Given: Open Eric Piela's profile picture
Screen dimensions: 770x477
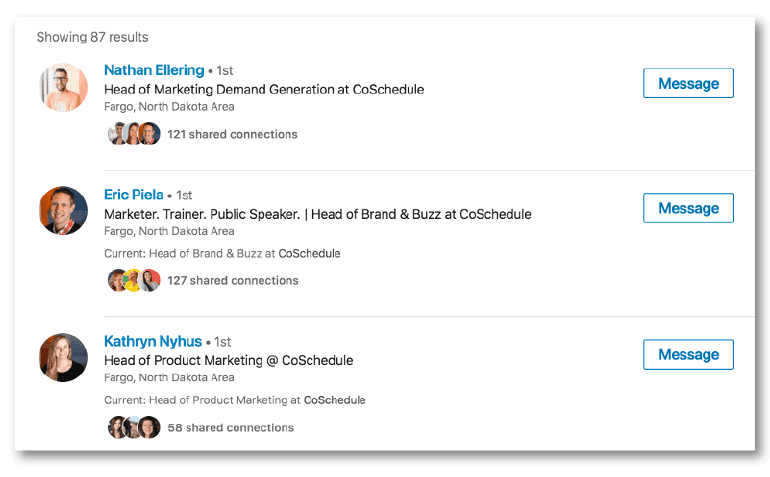Looking at the screenshot, I should [x=64, y=210].
